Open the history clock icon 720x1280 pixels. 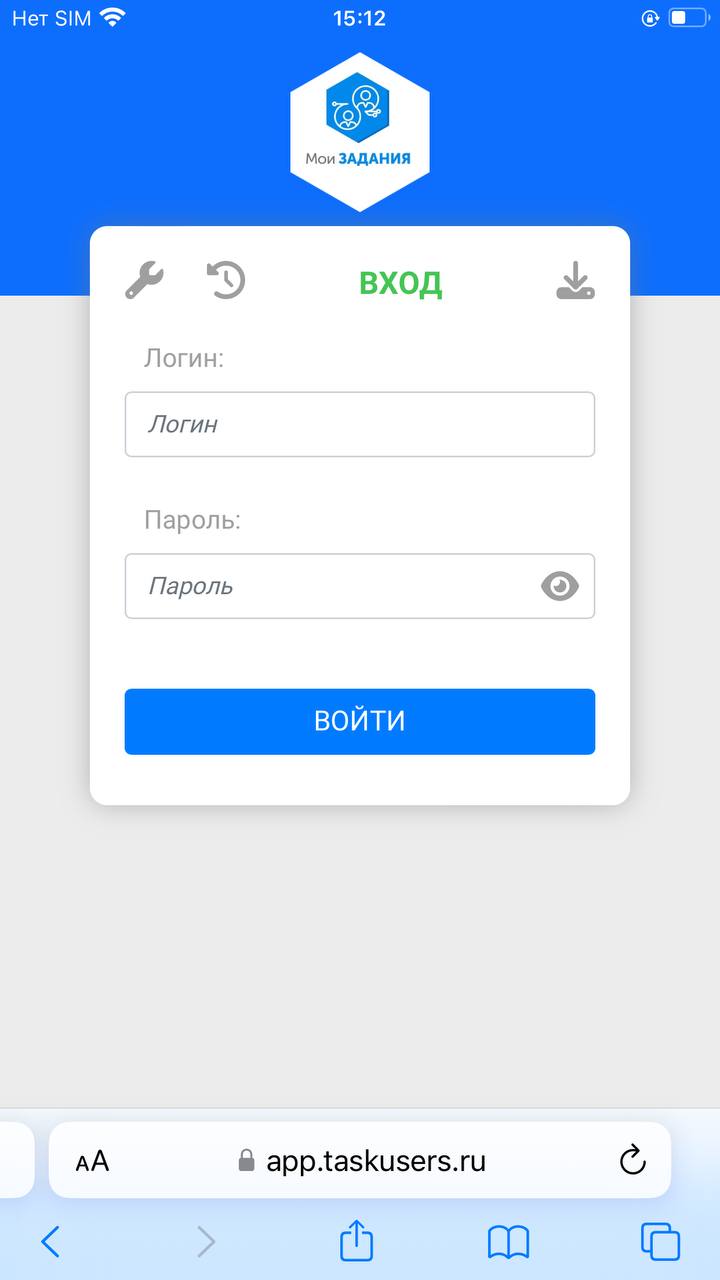[x=226, y=280]
